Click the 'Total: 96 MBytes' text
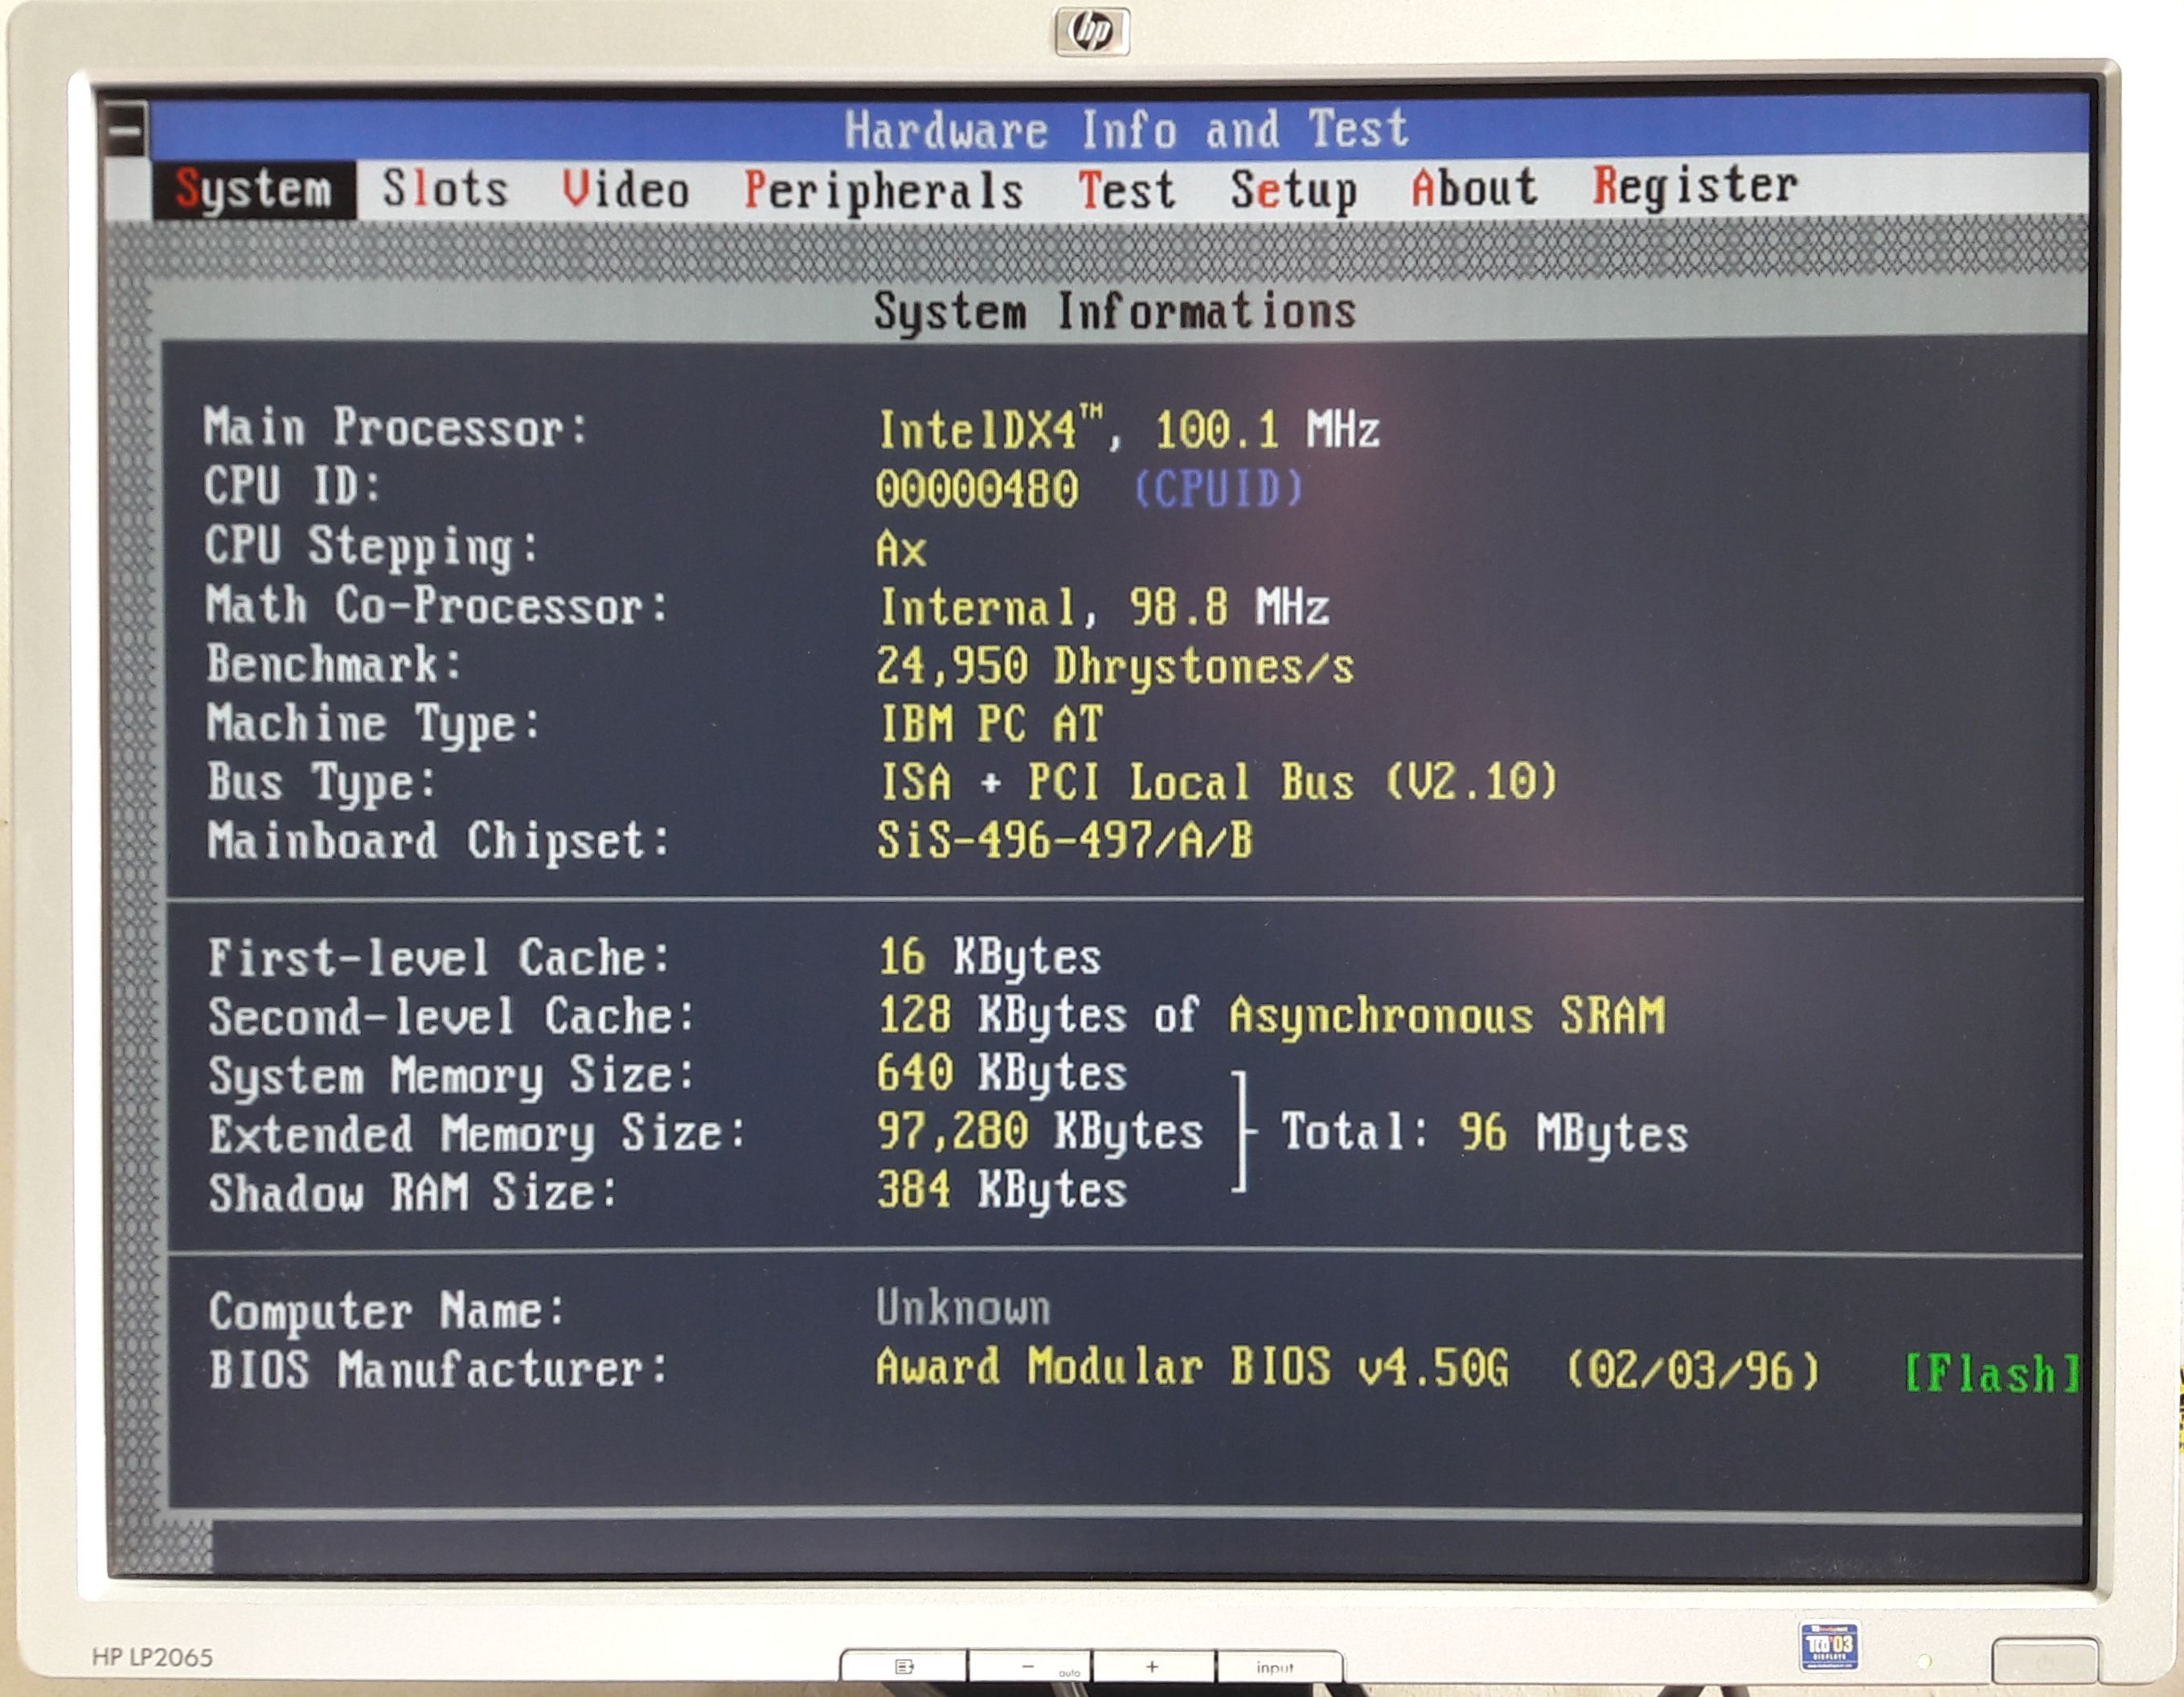This screenshot has height=1697, width=2184. point(1485,1133)
